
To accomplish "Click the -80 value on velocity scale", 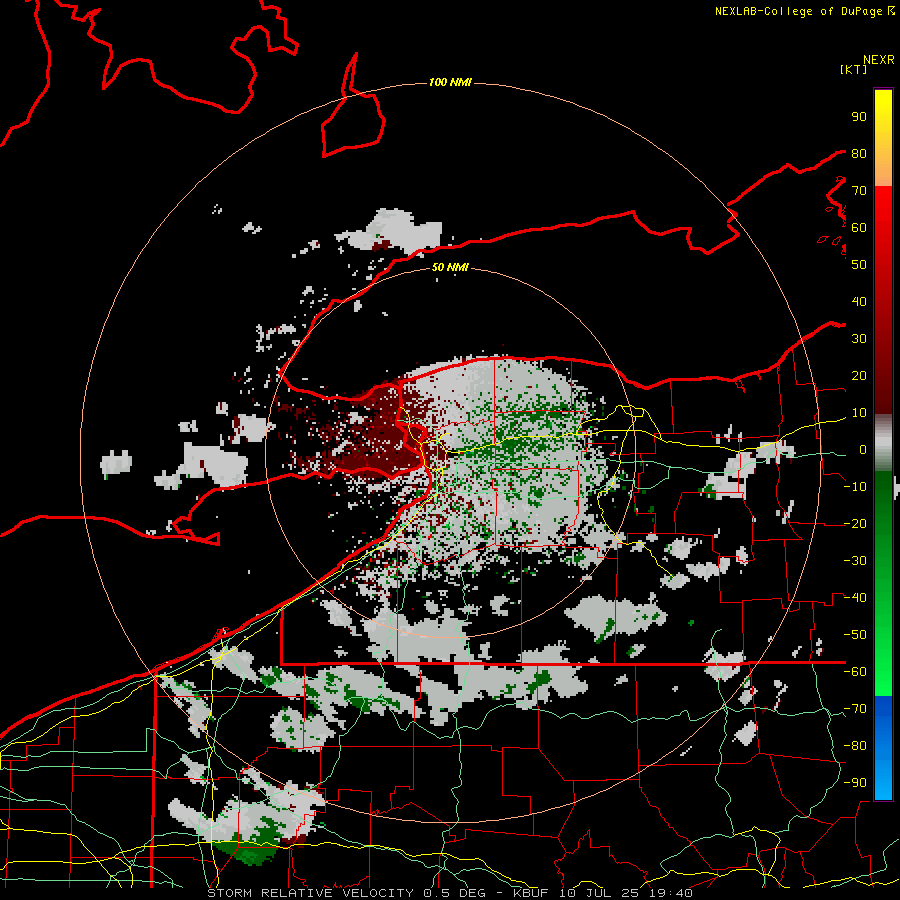I will coord(855,746).
